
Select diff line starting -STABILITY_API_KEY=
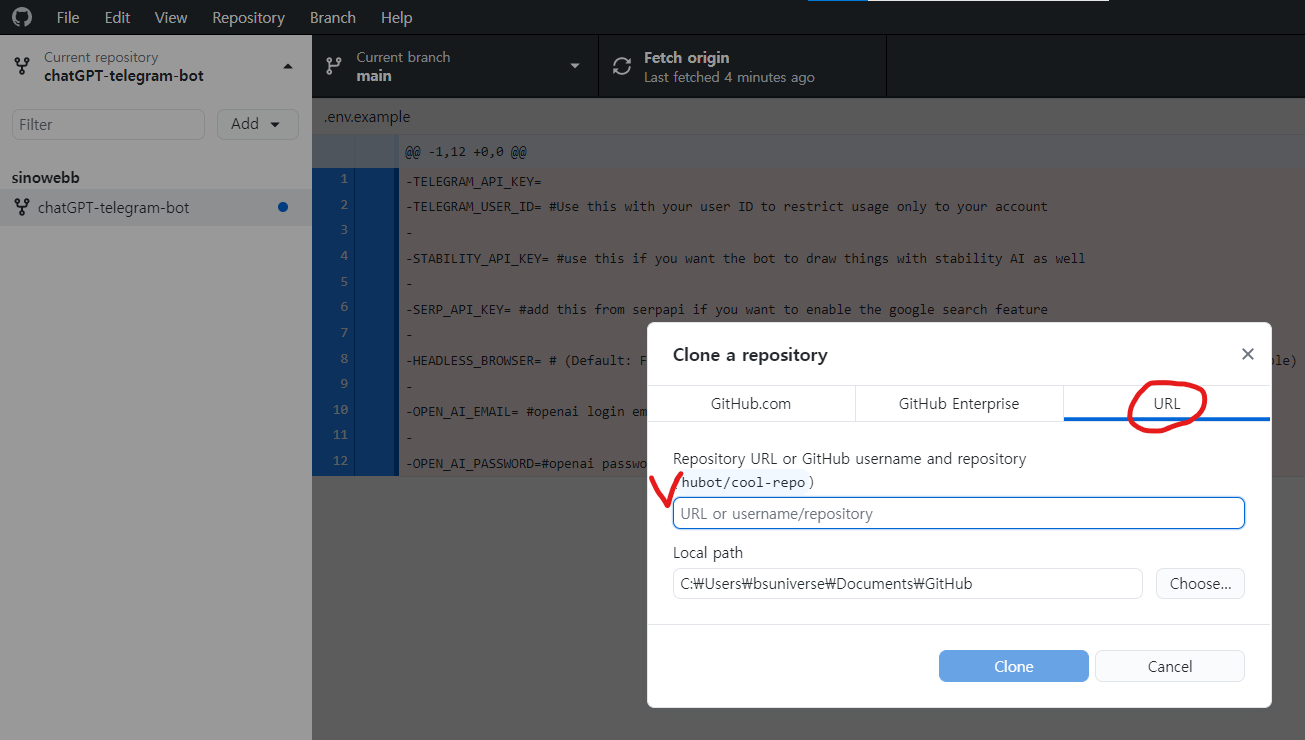745,258
